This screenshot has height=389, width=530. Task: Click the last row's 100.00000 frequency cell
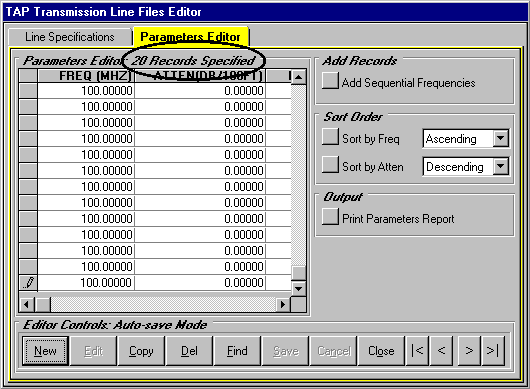[86, 283]
